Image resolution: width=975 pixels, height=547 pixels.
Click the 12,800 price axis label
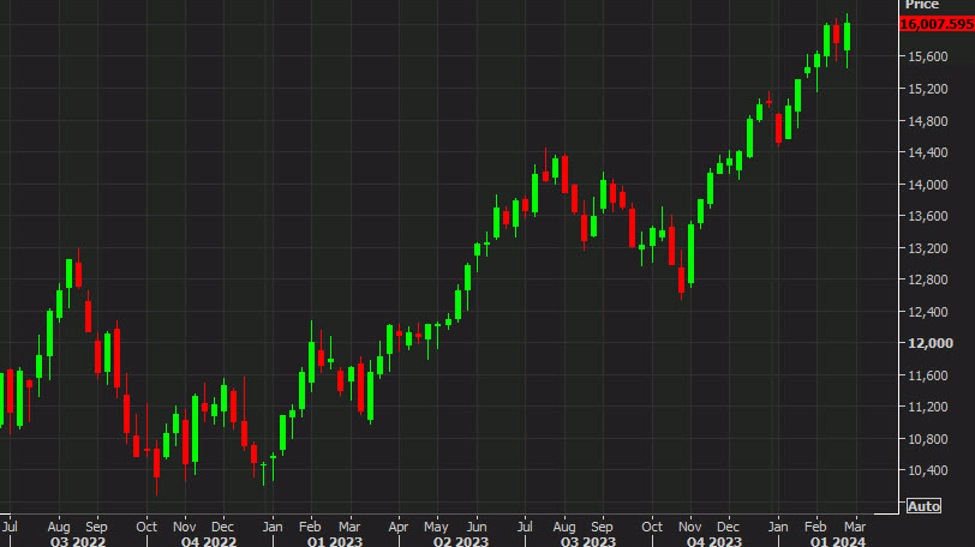coord(928,280)
